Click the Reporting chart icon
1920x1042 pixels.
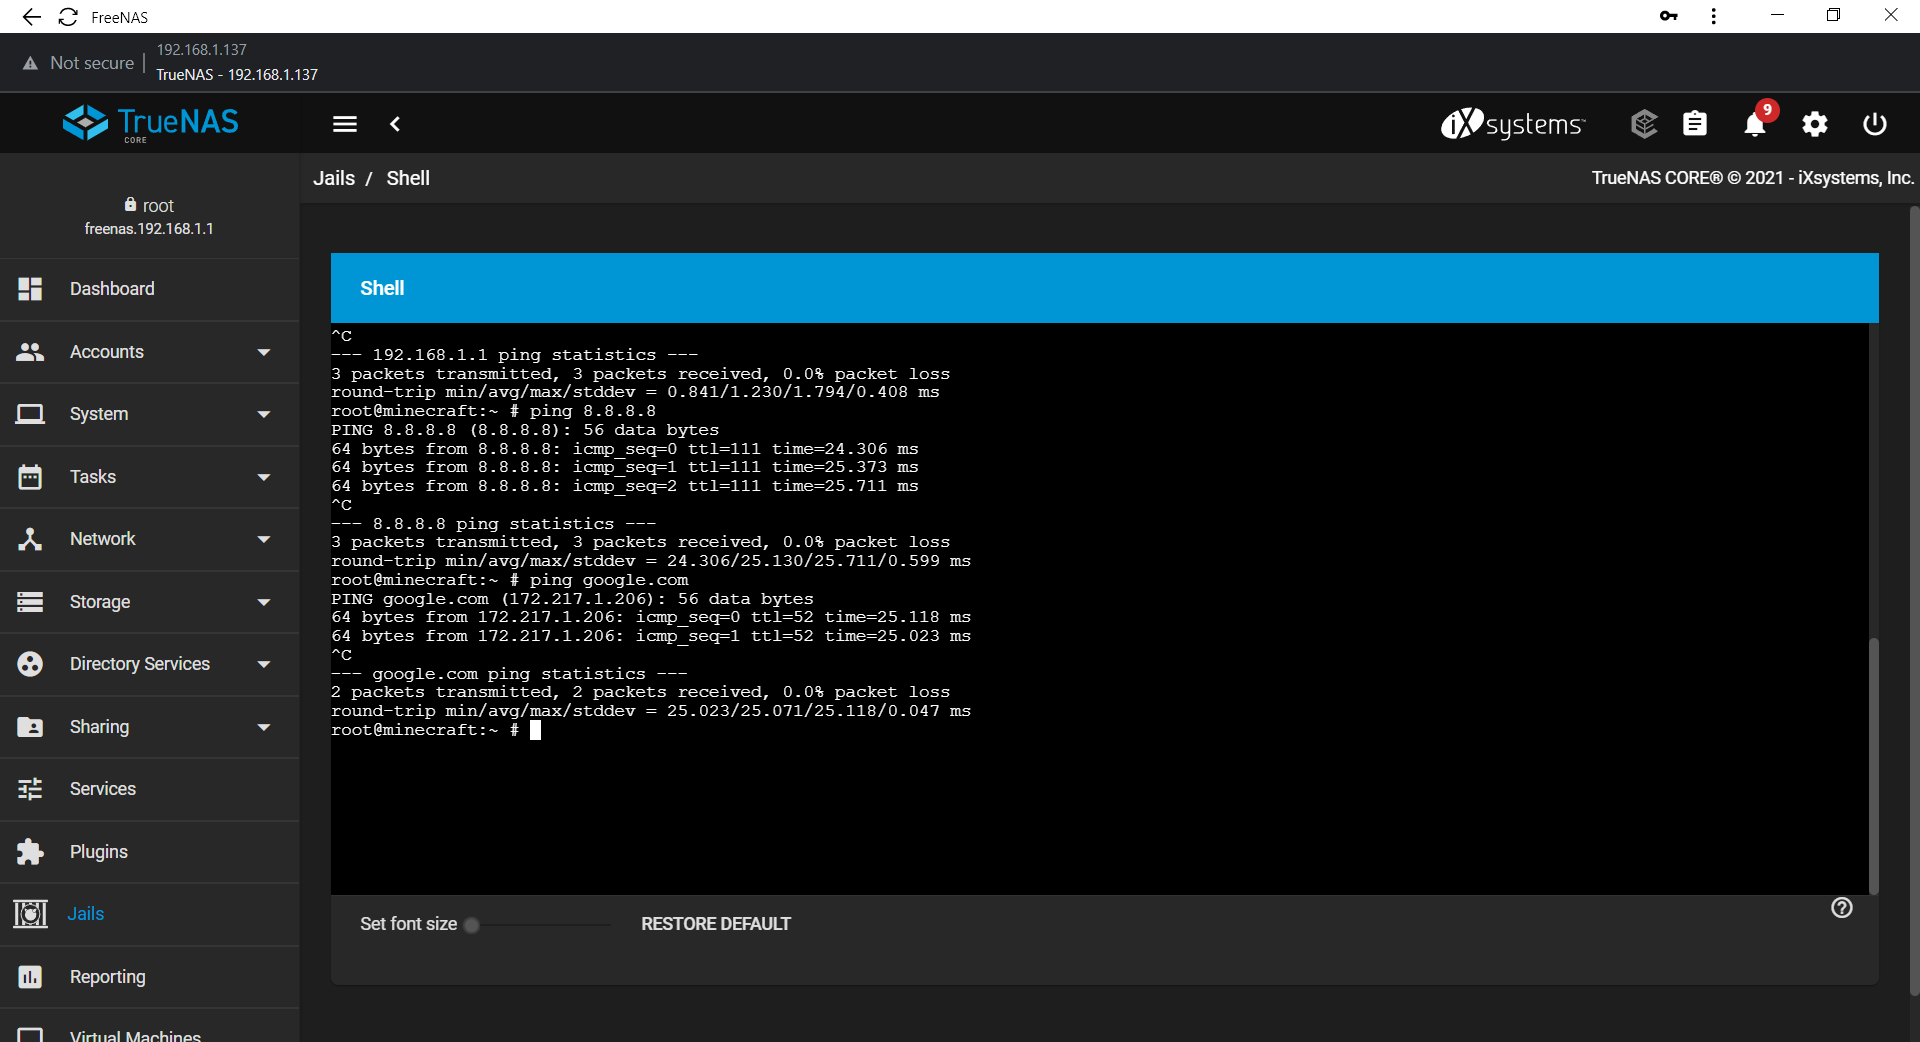[x=30, y=977]
